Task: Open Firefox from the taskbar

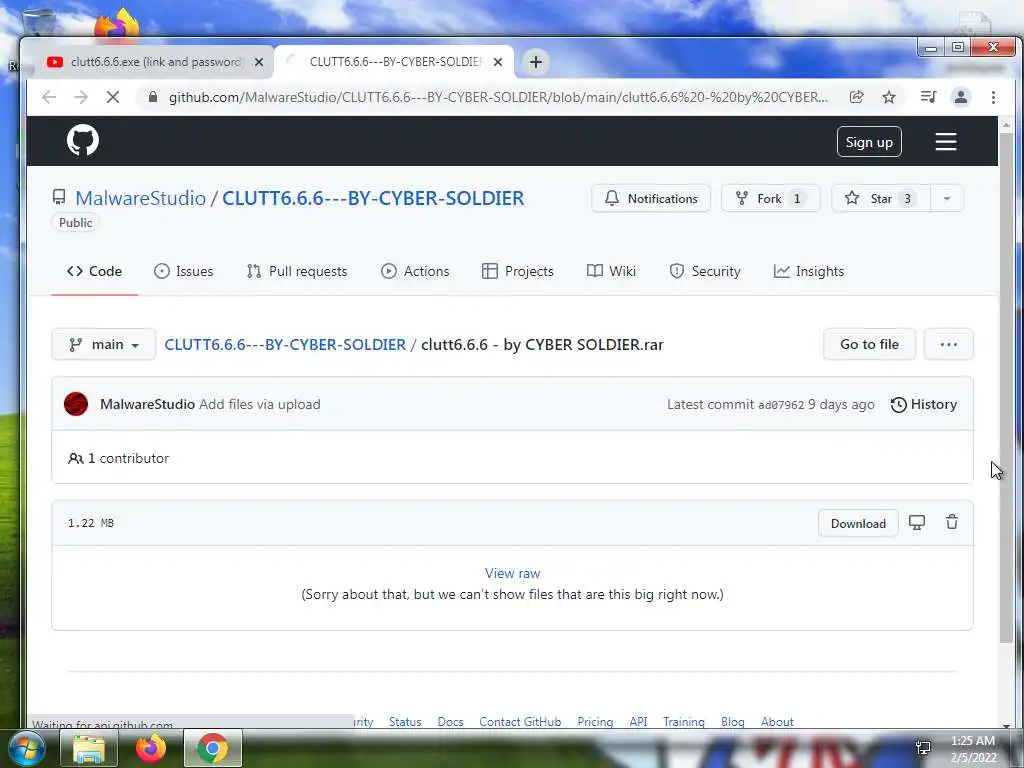Action: (151, 748)
